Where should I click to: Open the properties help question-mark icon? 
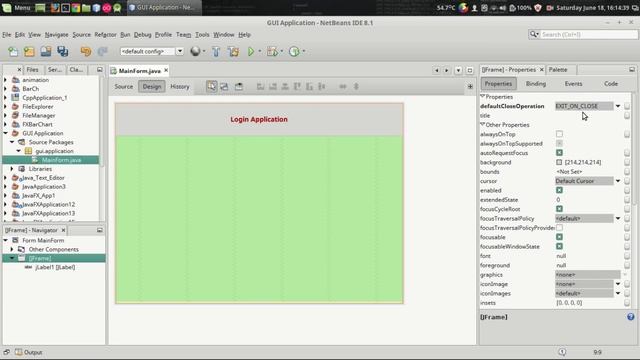[x=631, y=317]
